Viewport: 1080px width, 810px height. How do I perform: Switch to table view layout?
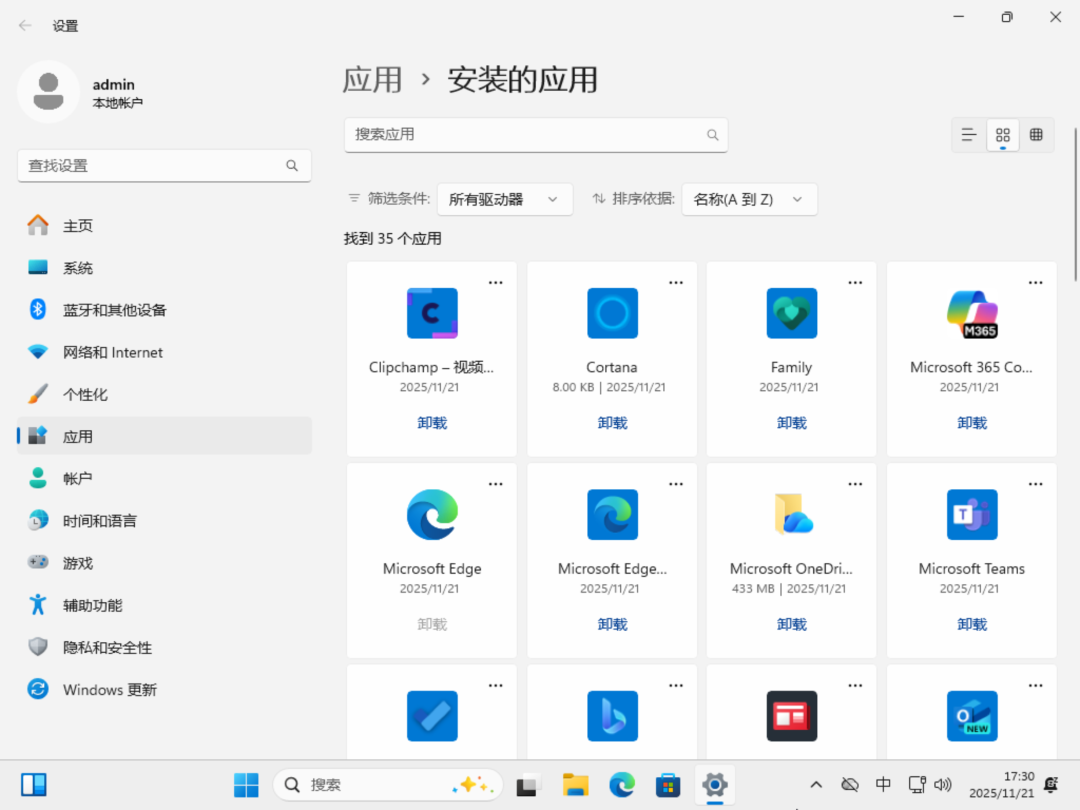(1036, 135)
